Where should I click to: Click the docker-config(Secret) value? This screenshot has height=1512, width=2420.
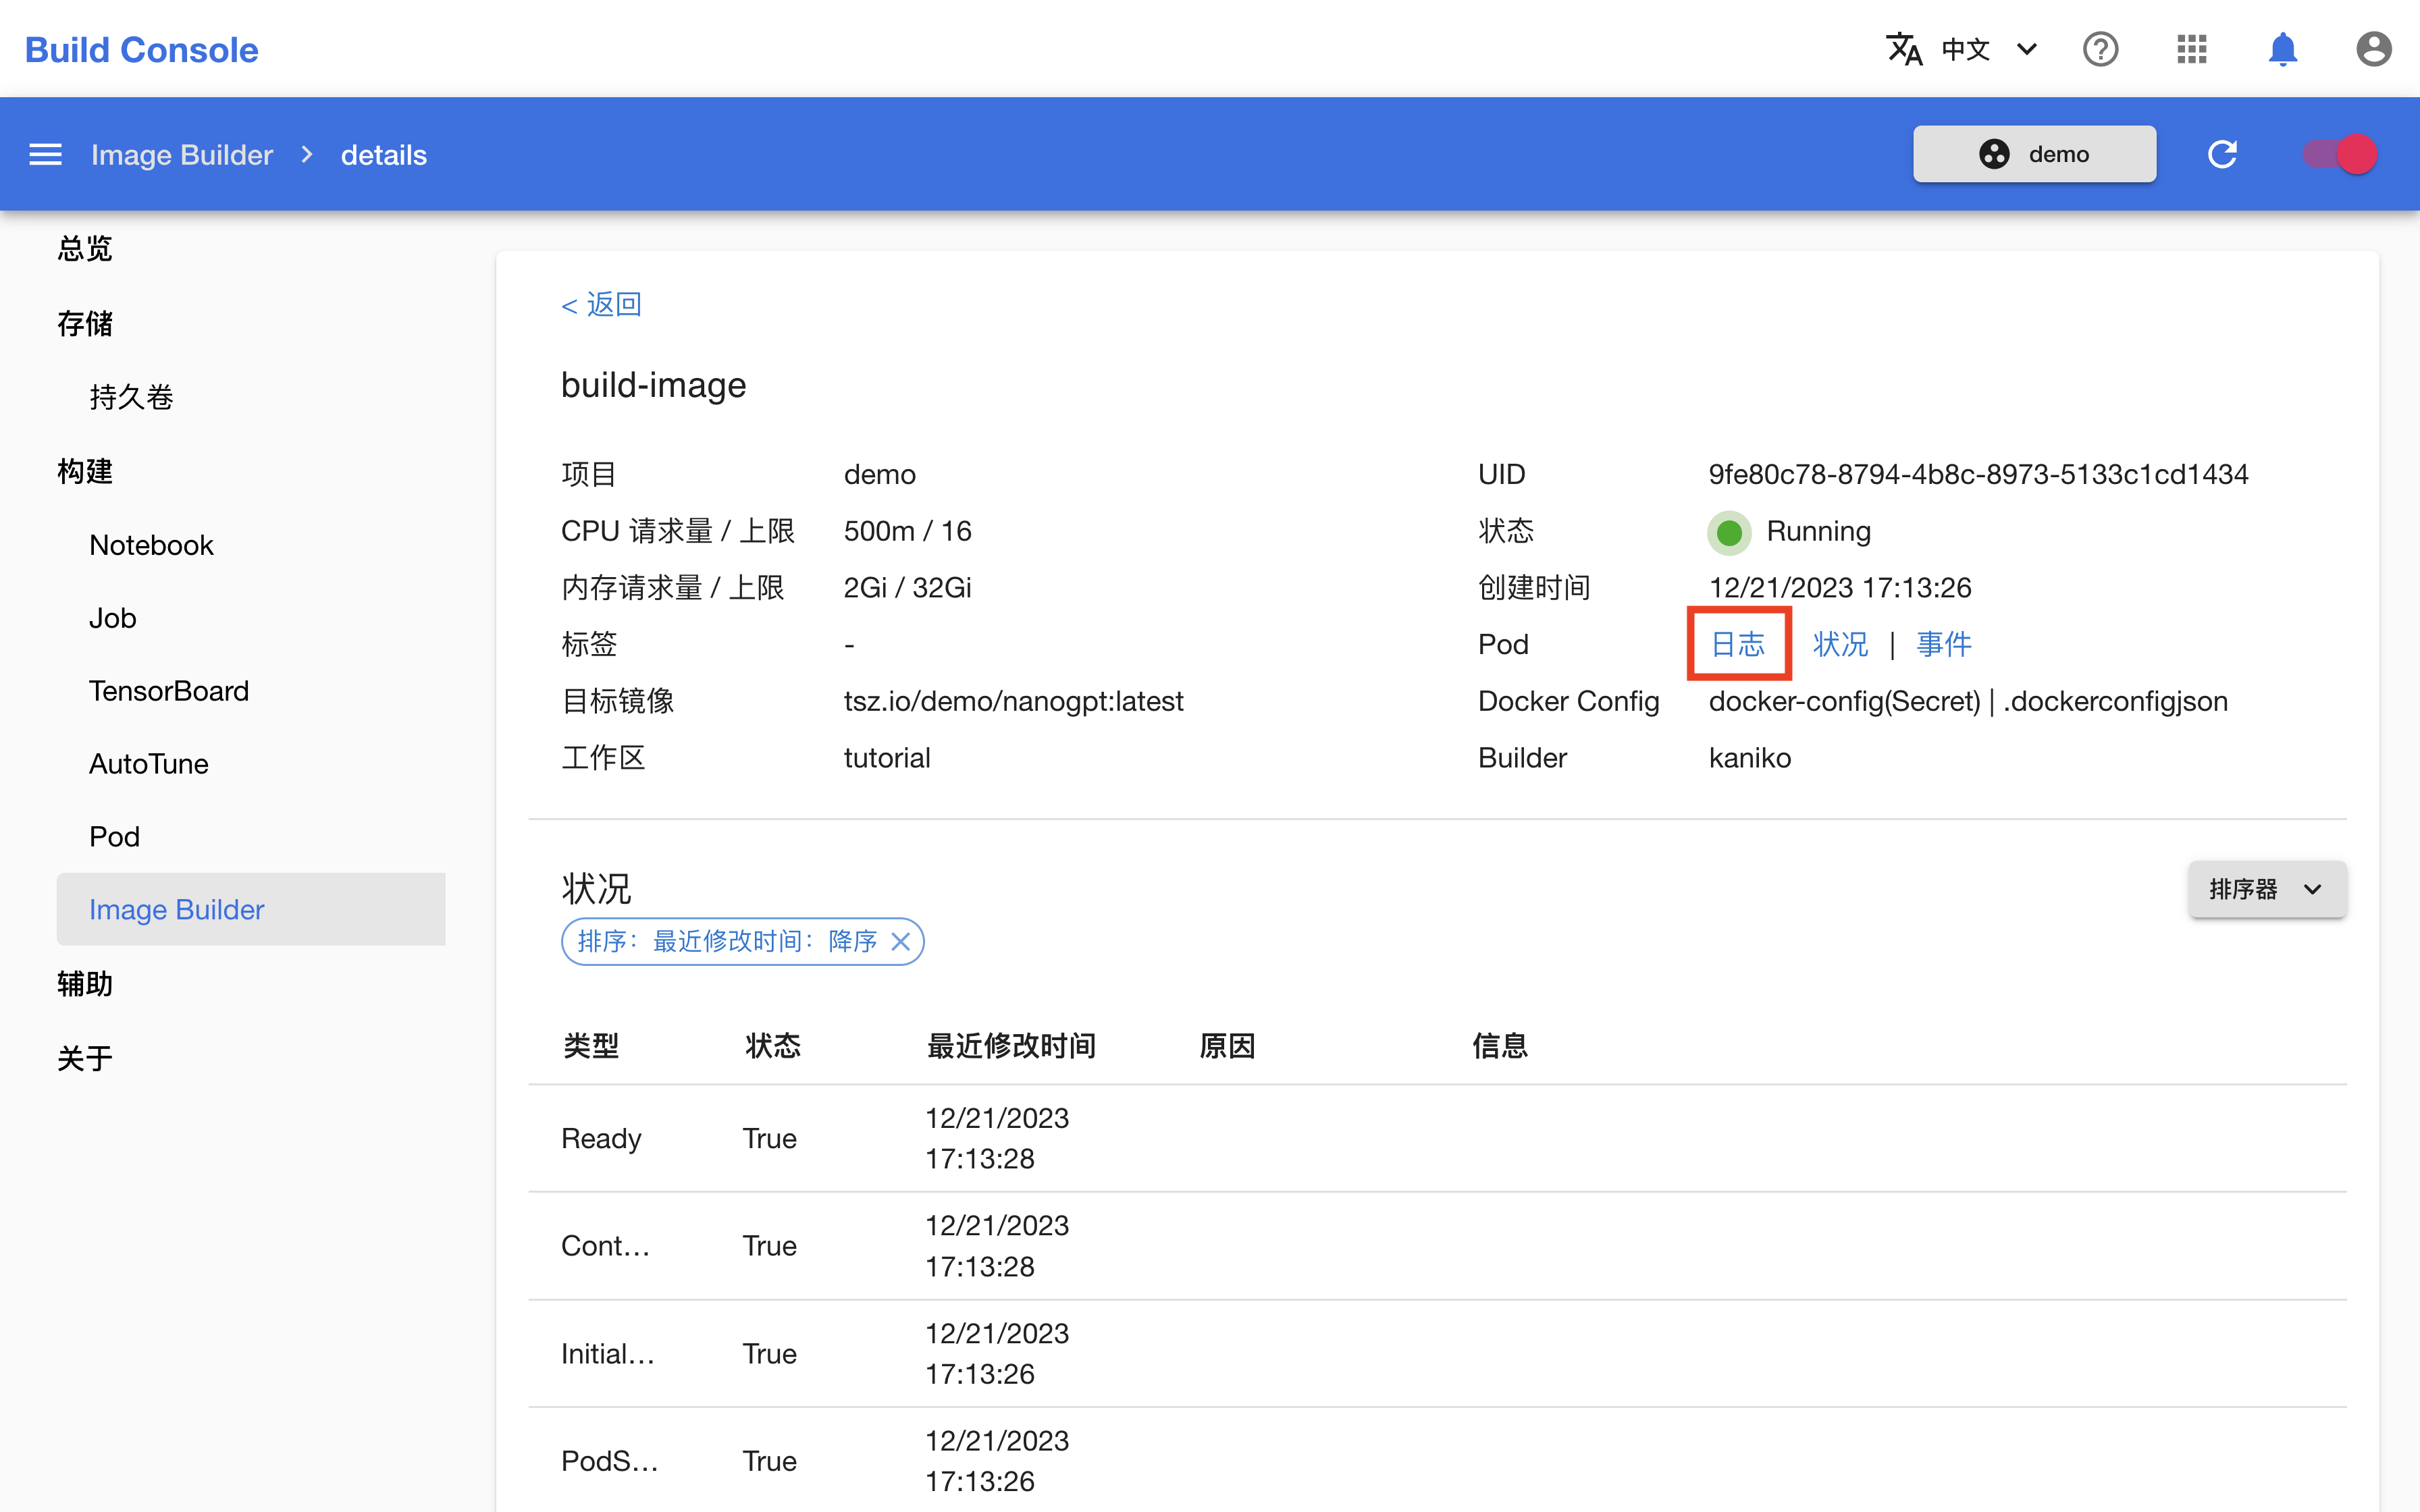[1844, 701]
